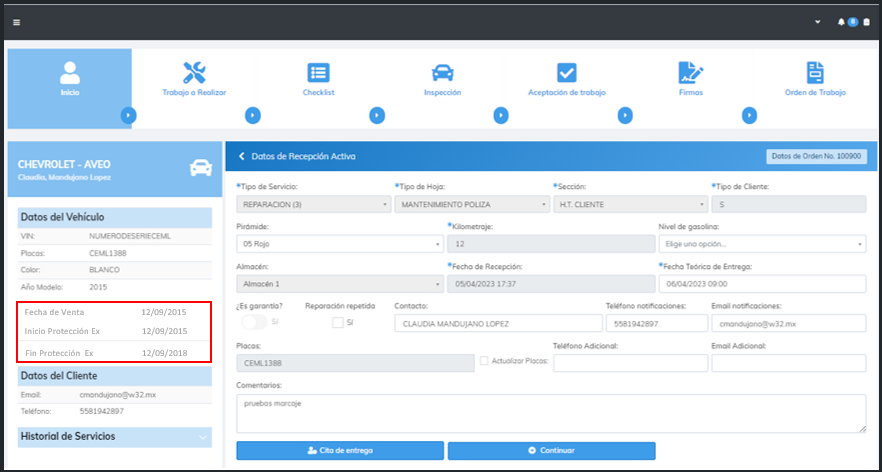The height and width of the screenshot is (472, 882).
Task: Switch to the Firmas tab
Action: click(x=691, y=88)
